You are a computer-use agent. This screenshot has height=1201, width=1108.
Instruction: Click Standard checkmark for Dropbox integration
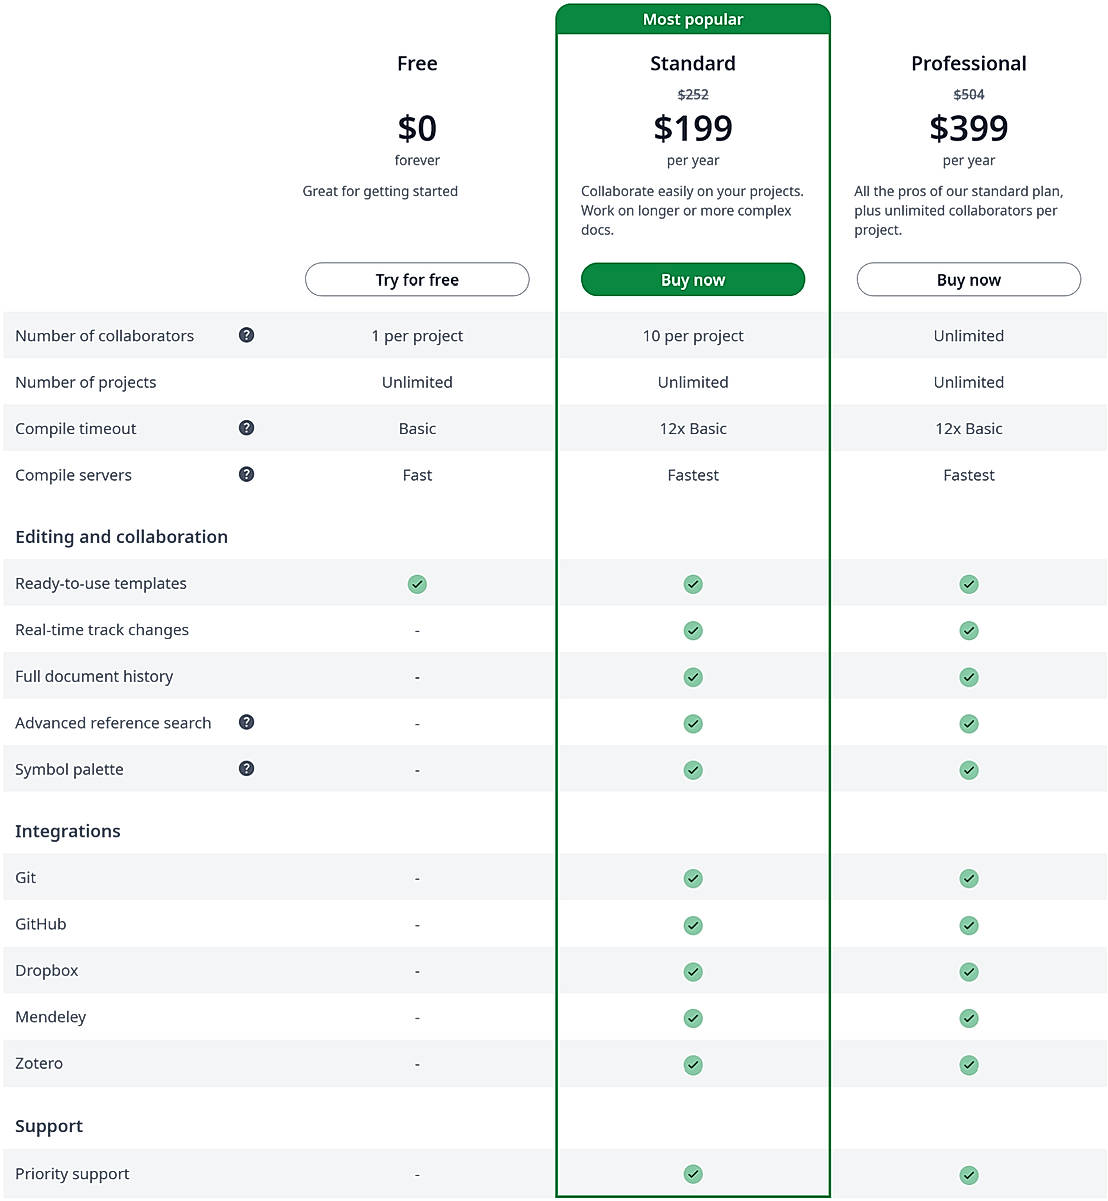(x=693, y=971)
